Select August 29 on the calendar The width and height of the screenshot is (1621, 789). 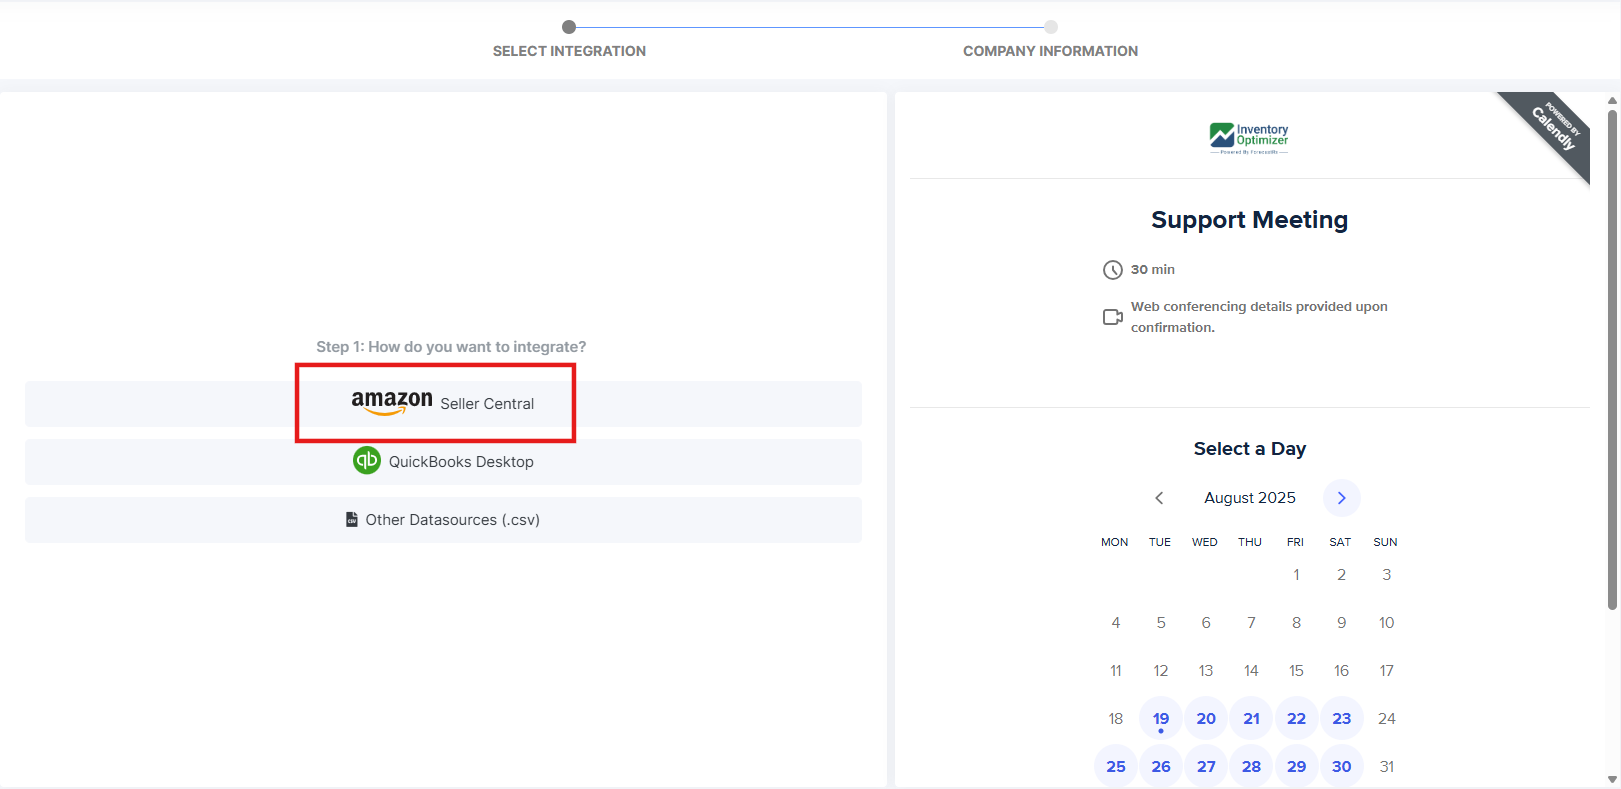1296,766
